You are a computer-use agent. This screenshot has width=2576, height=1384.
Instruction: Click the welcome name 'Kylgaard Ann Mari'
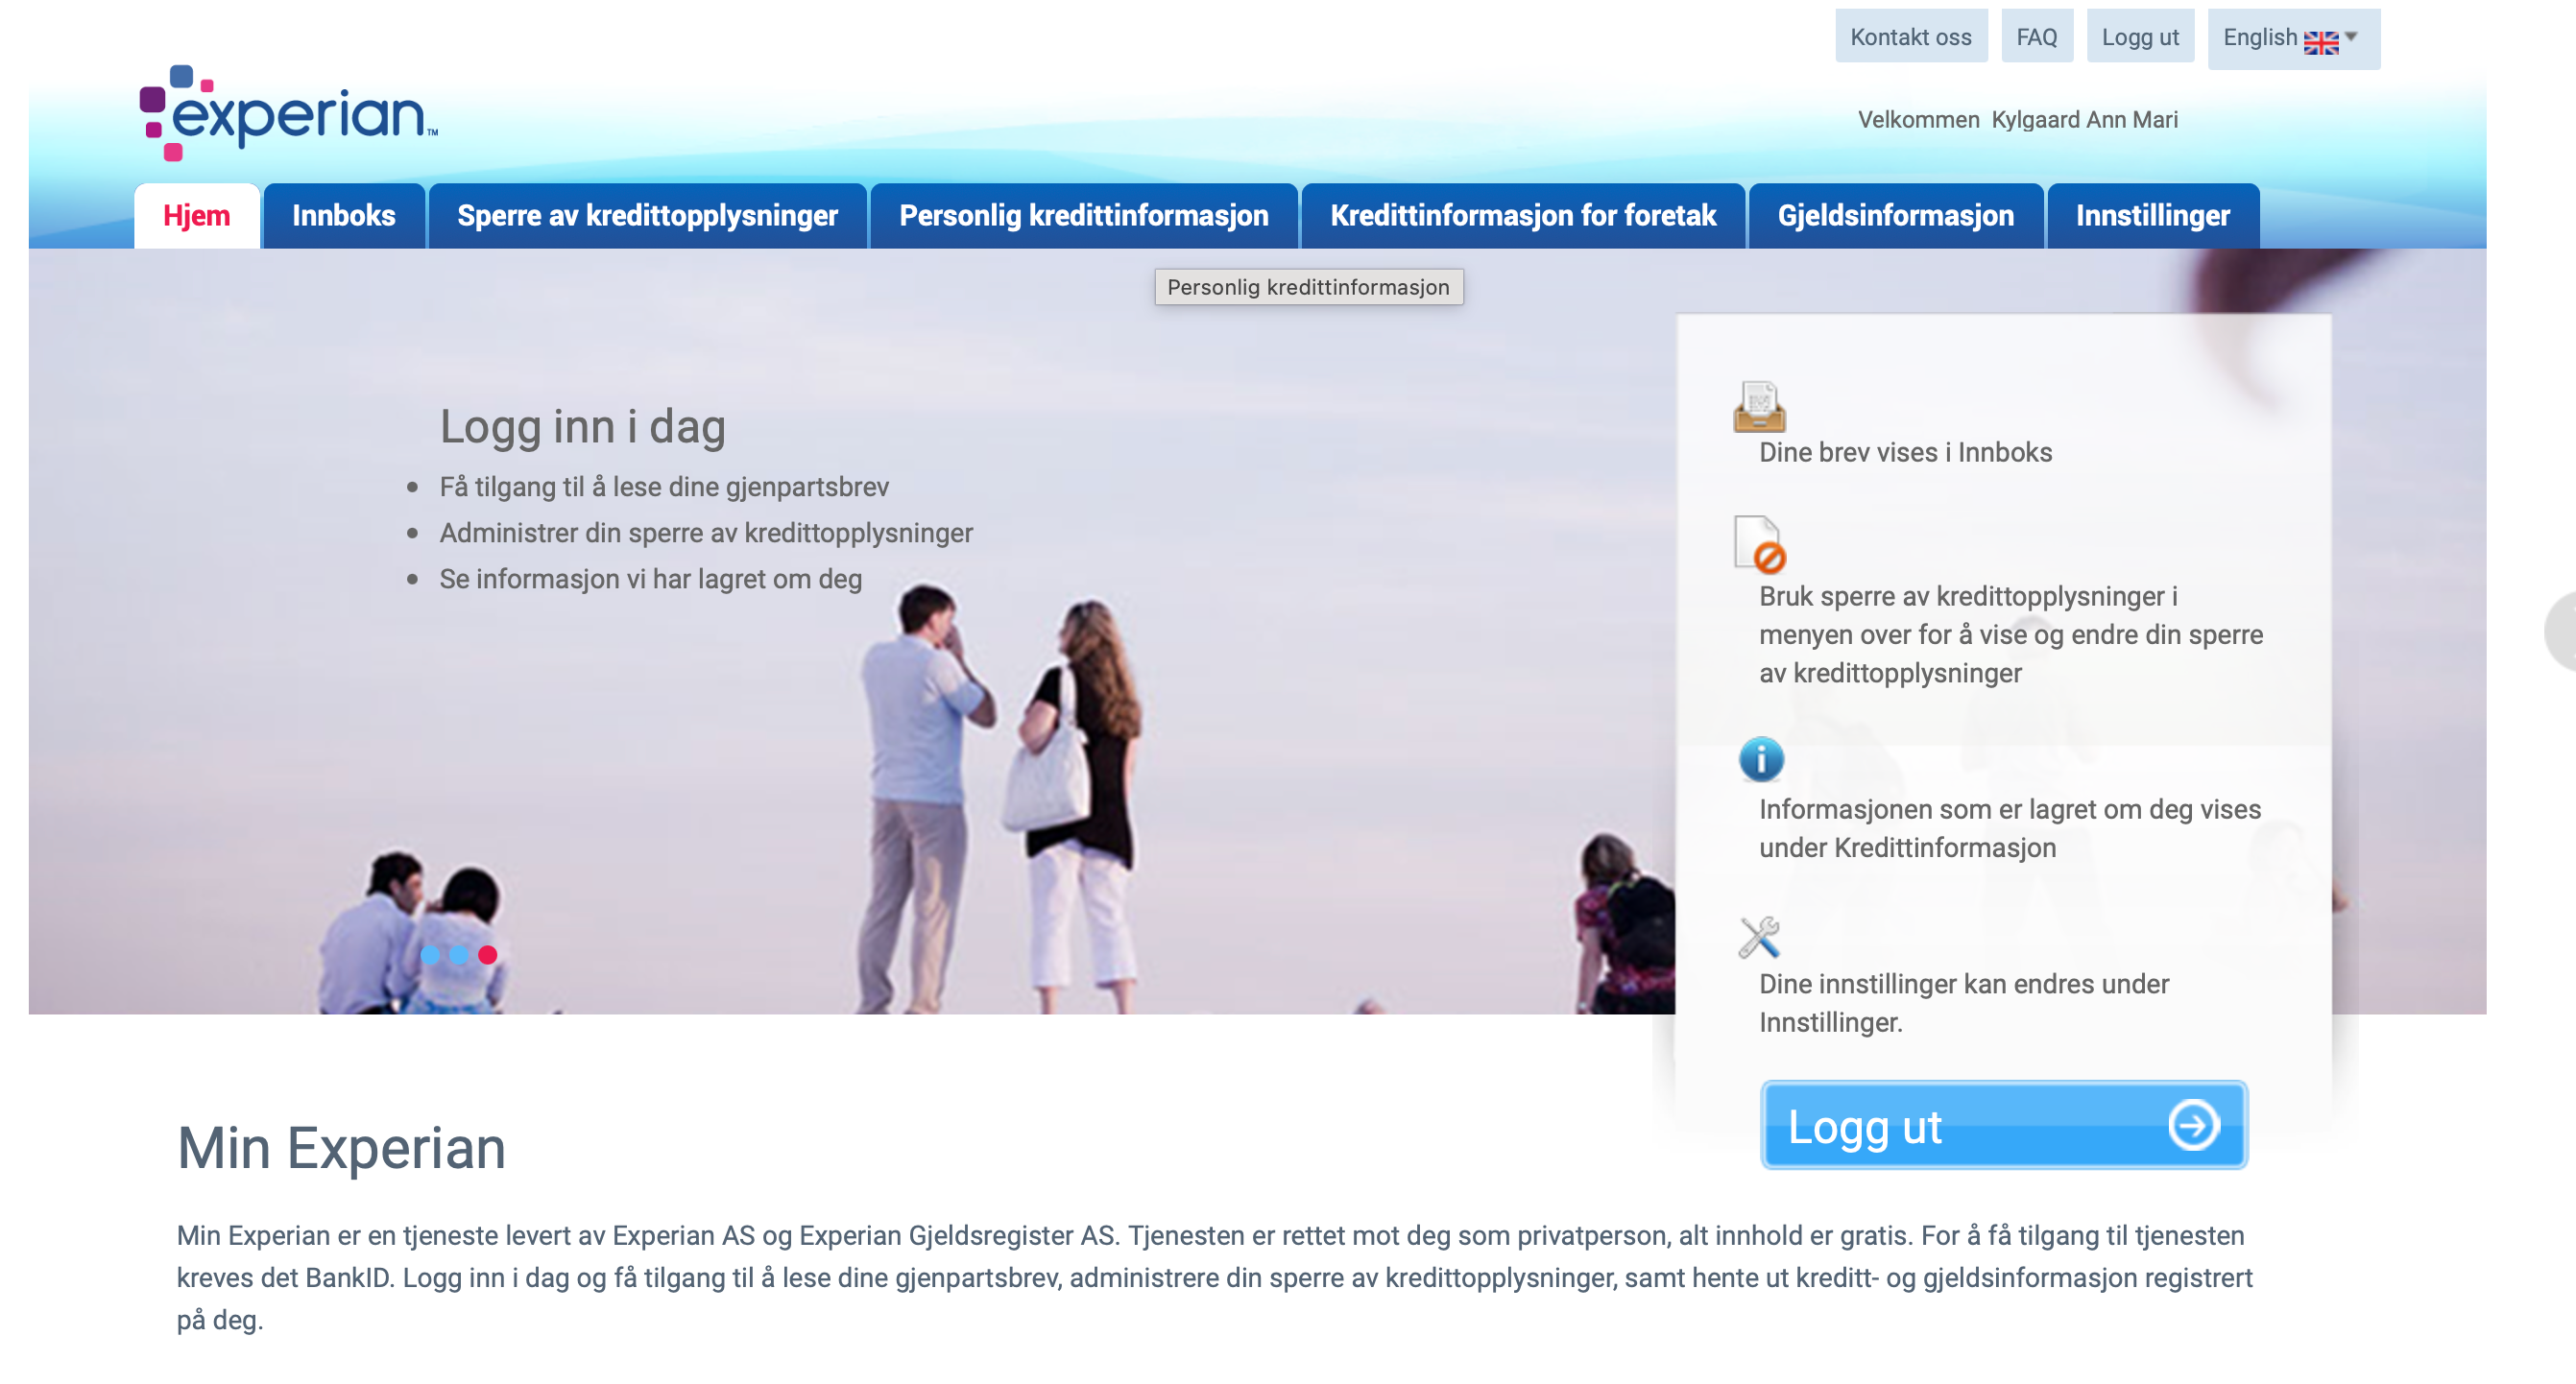pos(2084,120)
